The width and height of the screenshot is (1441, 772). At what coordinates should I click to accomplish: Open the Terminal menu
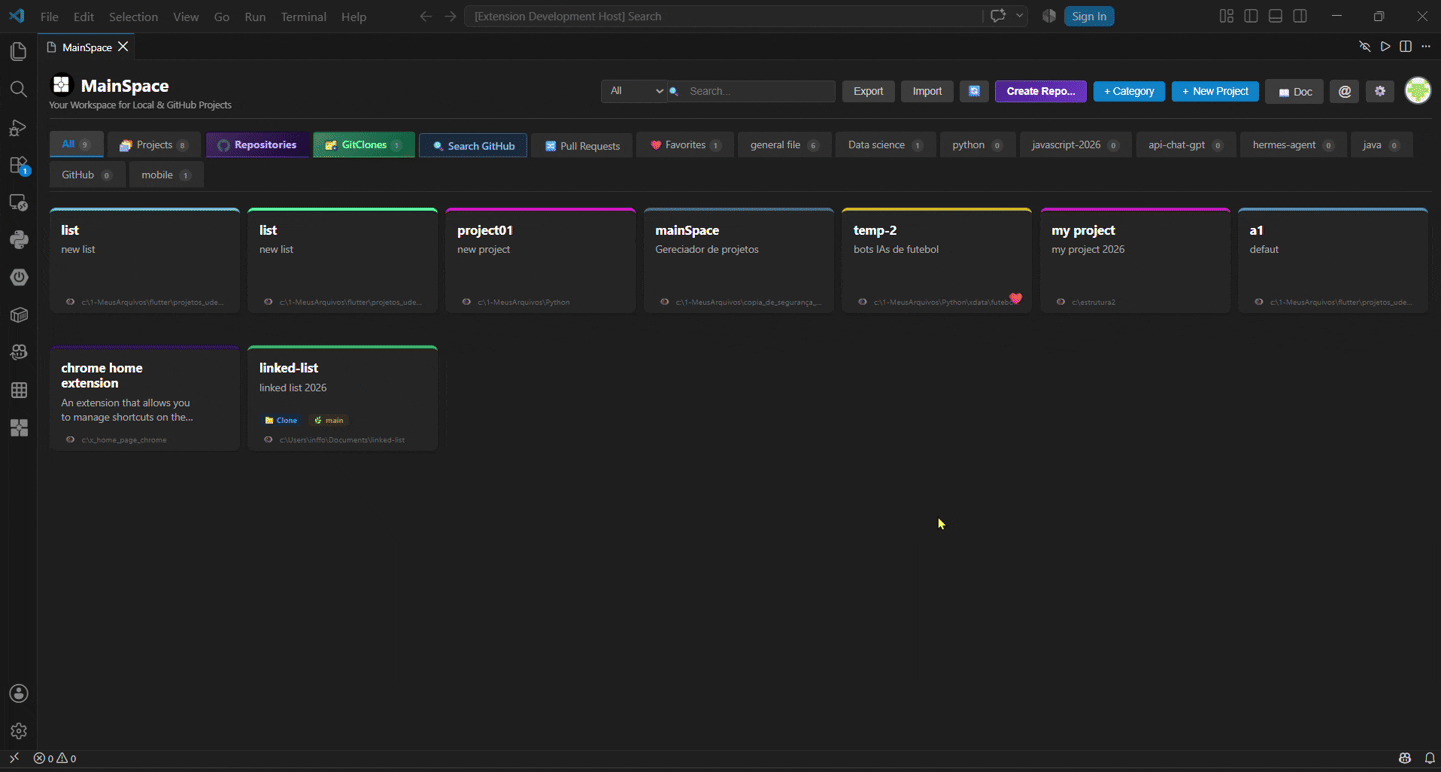click(303, 17)
